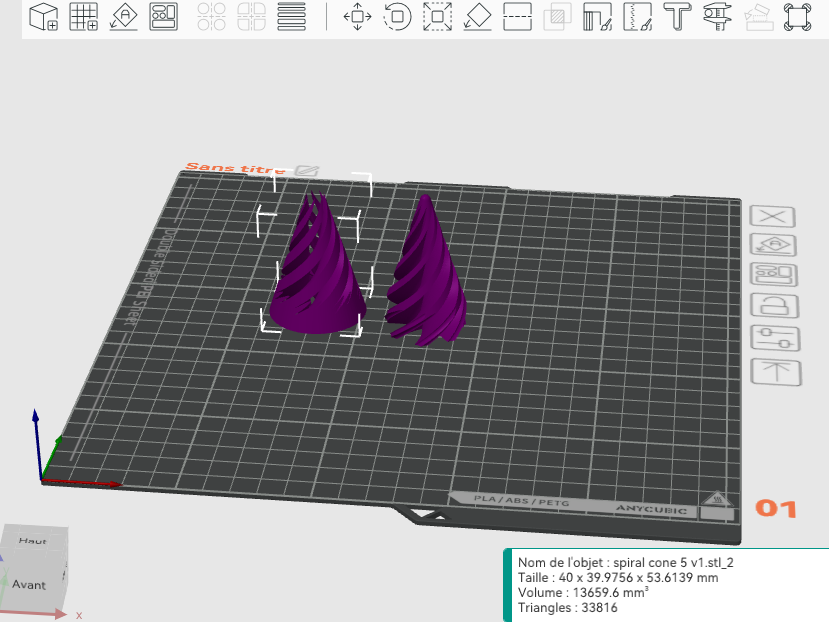Activate the Cut tool
This screenshot has height=622, width=829.
517,16
